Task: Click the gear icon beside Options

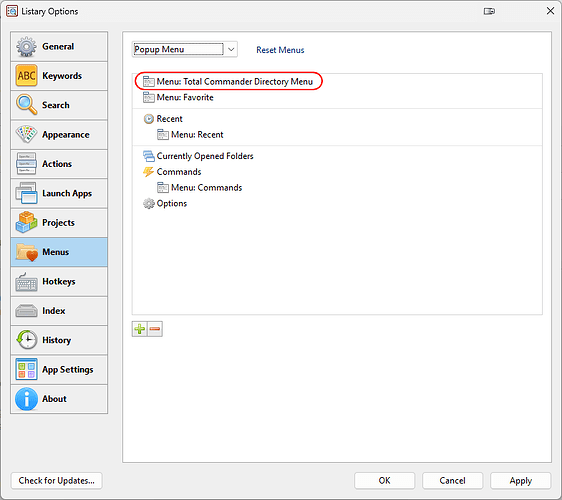Action: tap(149, 204)
